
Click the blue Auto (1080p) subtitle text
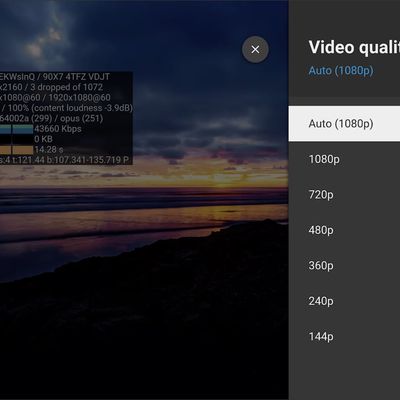pos(341,70)
